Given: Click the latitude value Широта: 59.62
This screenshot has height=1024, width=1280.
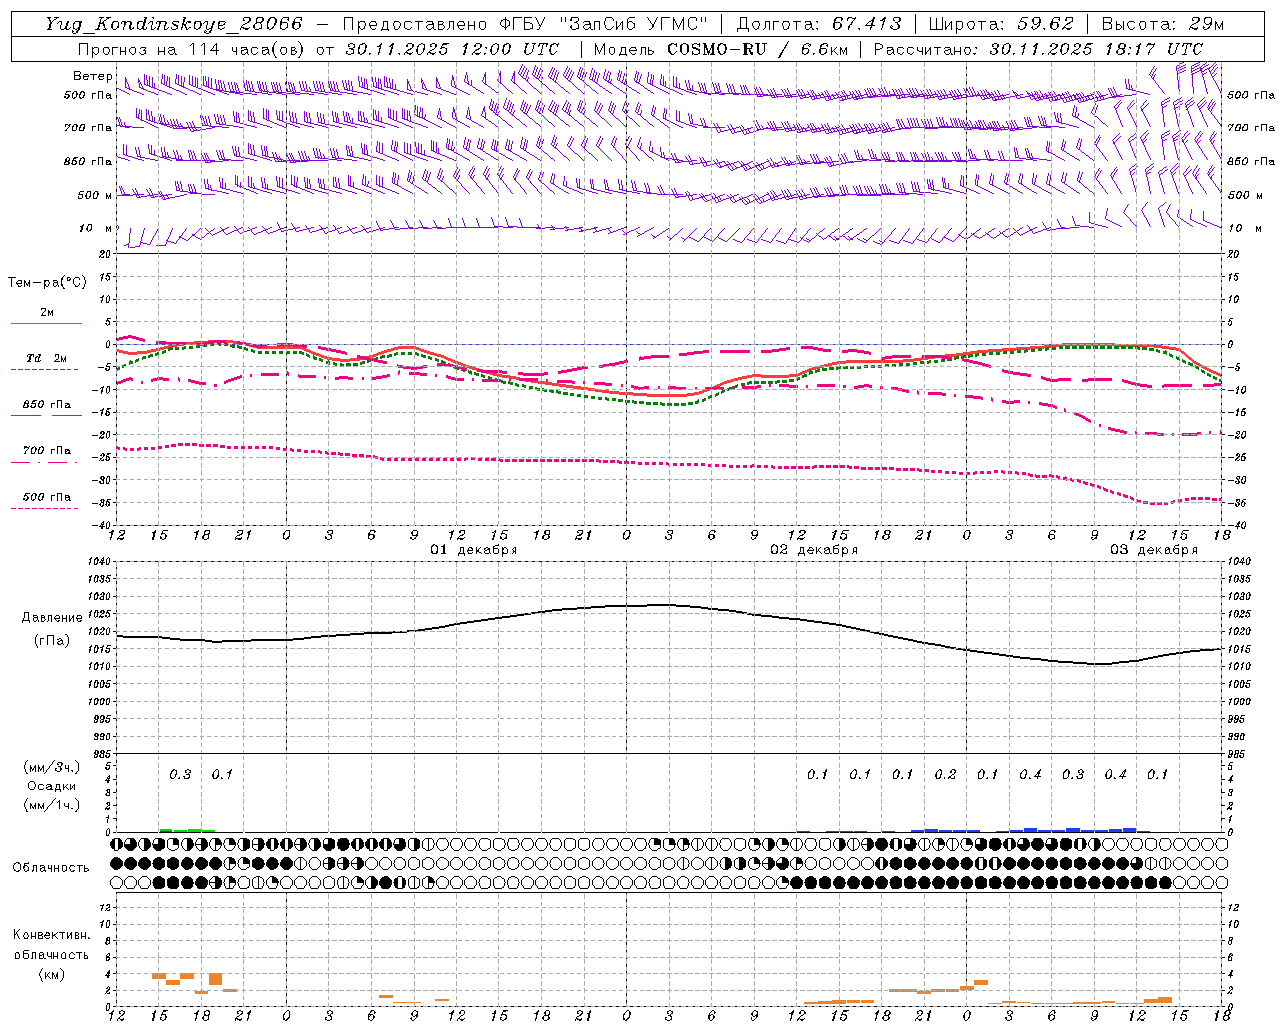Looking at the screenshot, I should pos(1001,24).
